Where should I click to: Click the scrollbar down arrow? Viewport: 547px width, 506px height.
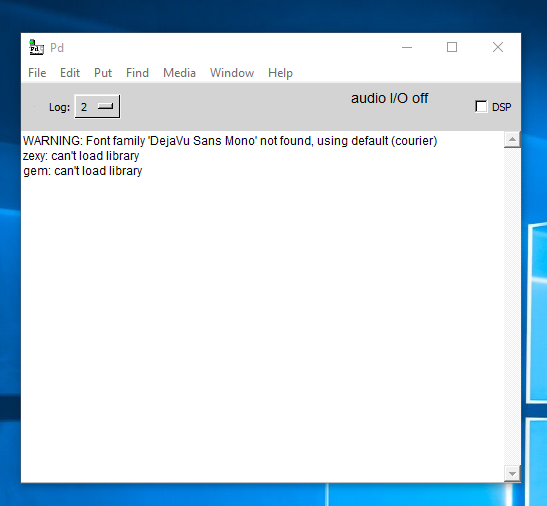512,474
